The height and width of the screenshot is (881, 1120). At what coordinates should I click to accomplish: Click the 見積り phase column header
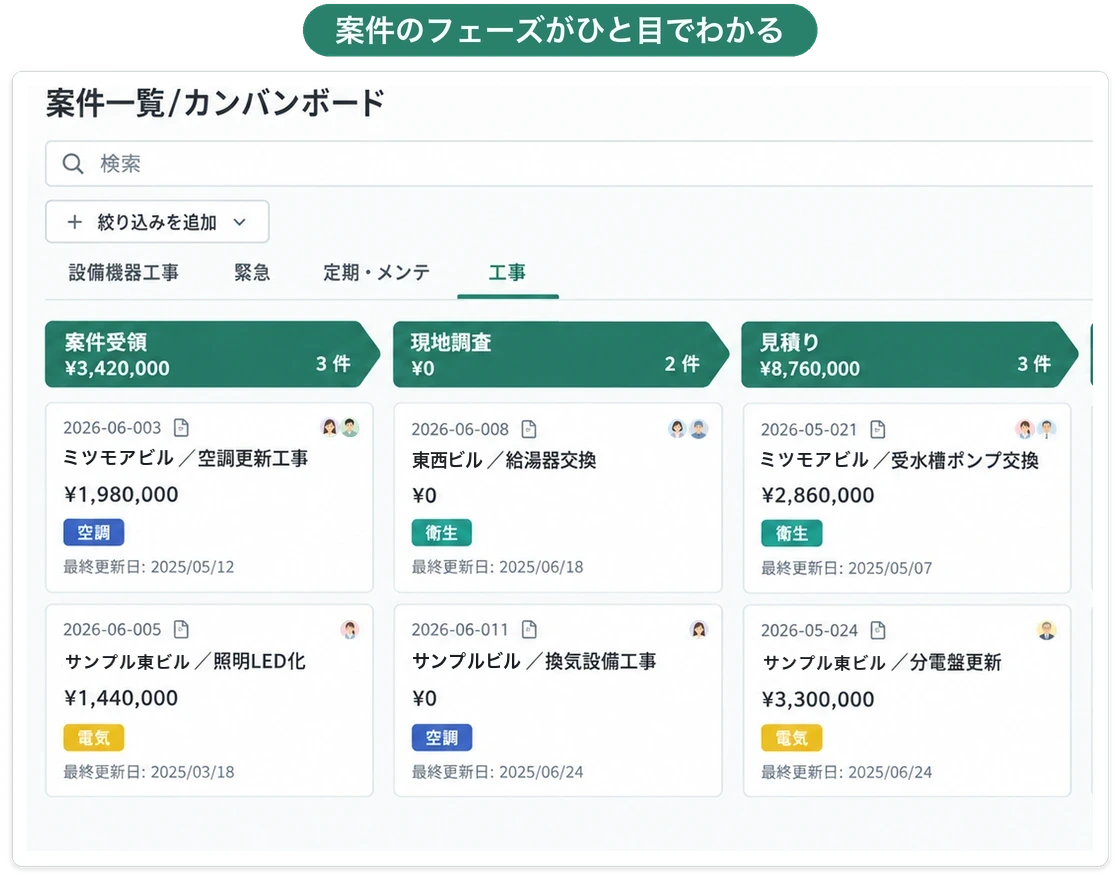coord(909,354)
